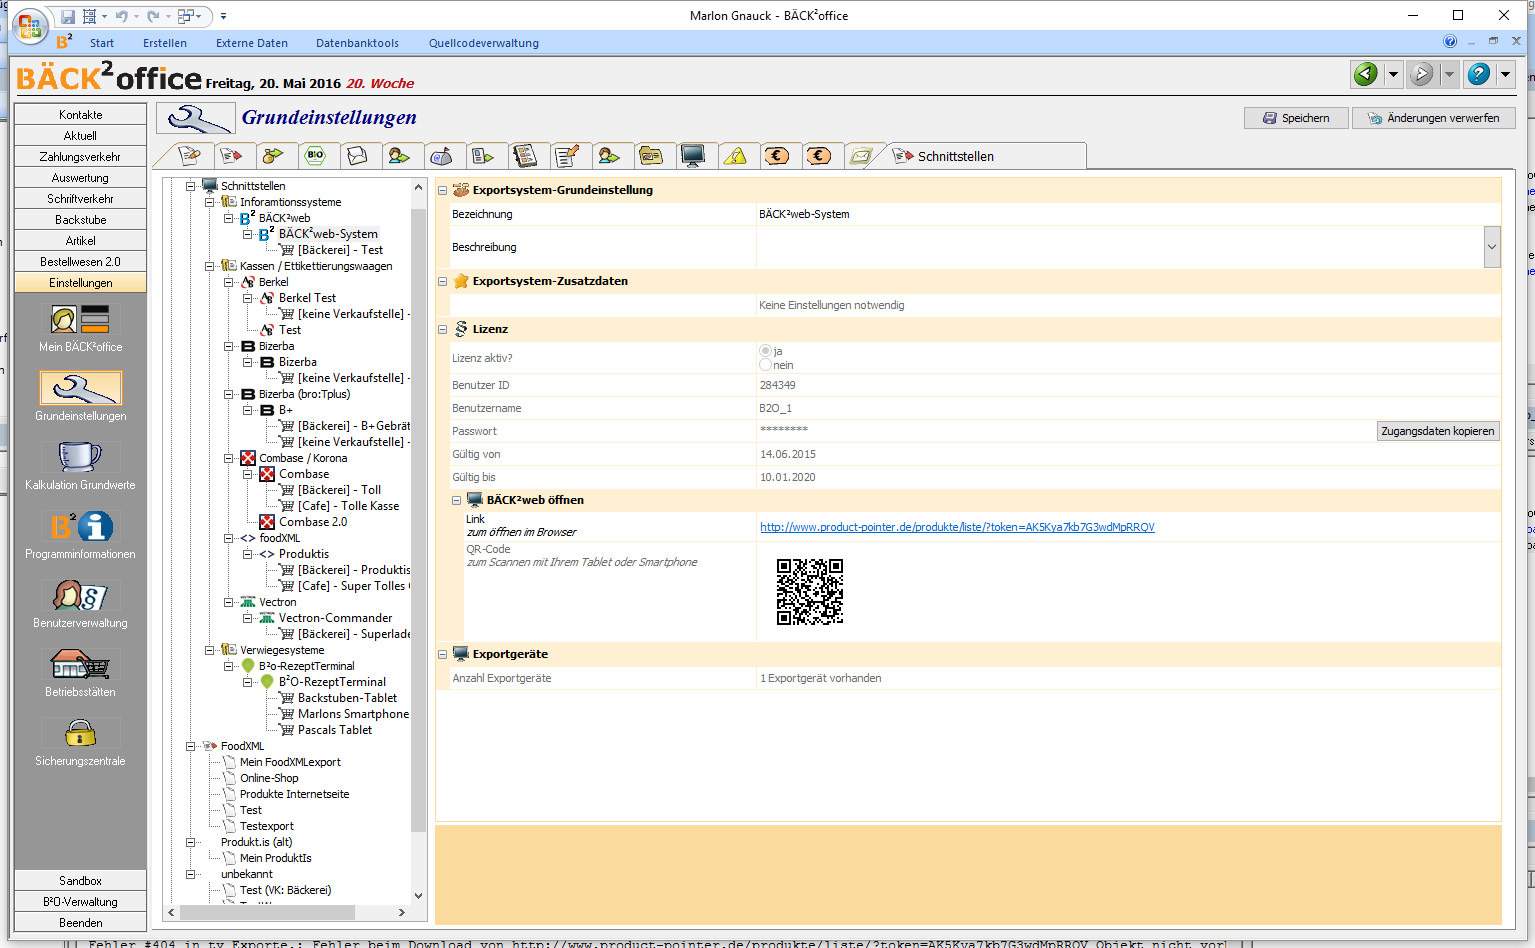Screen dimensions: 1535x948
Task: Click the Kalkulation Grundwerte mug icon
Action: point(80,457)
